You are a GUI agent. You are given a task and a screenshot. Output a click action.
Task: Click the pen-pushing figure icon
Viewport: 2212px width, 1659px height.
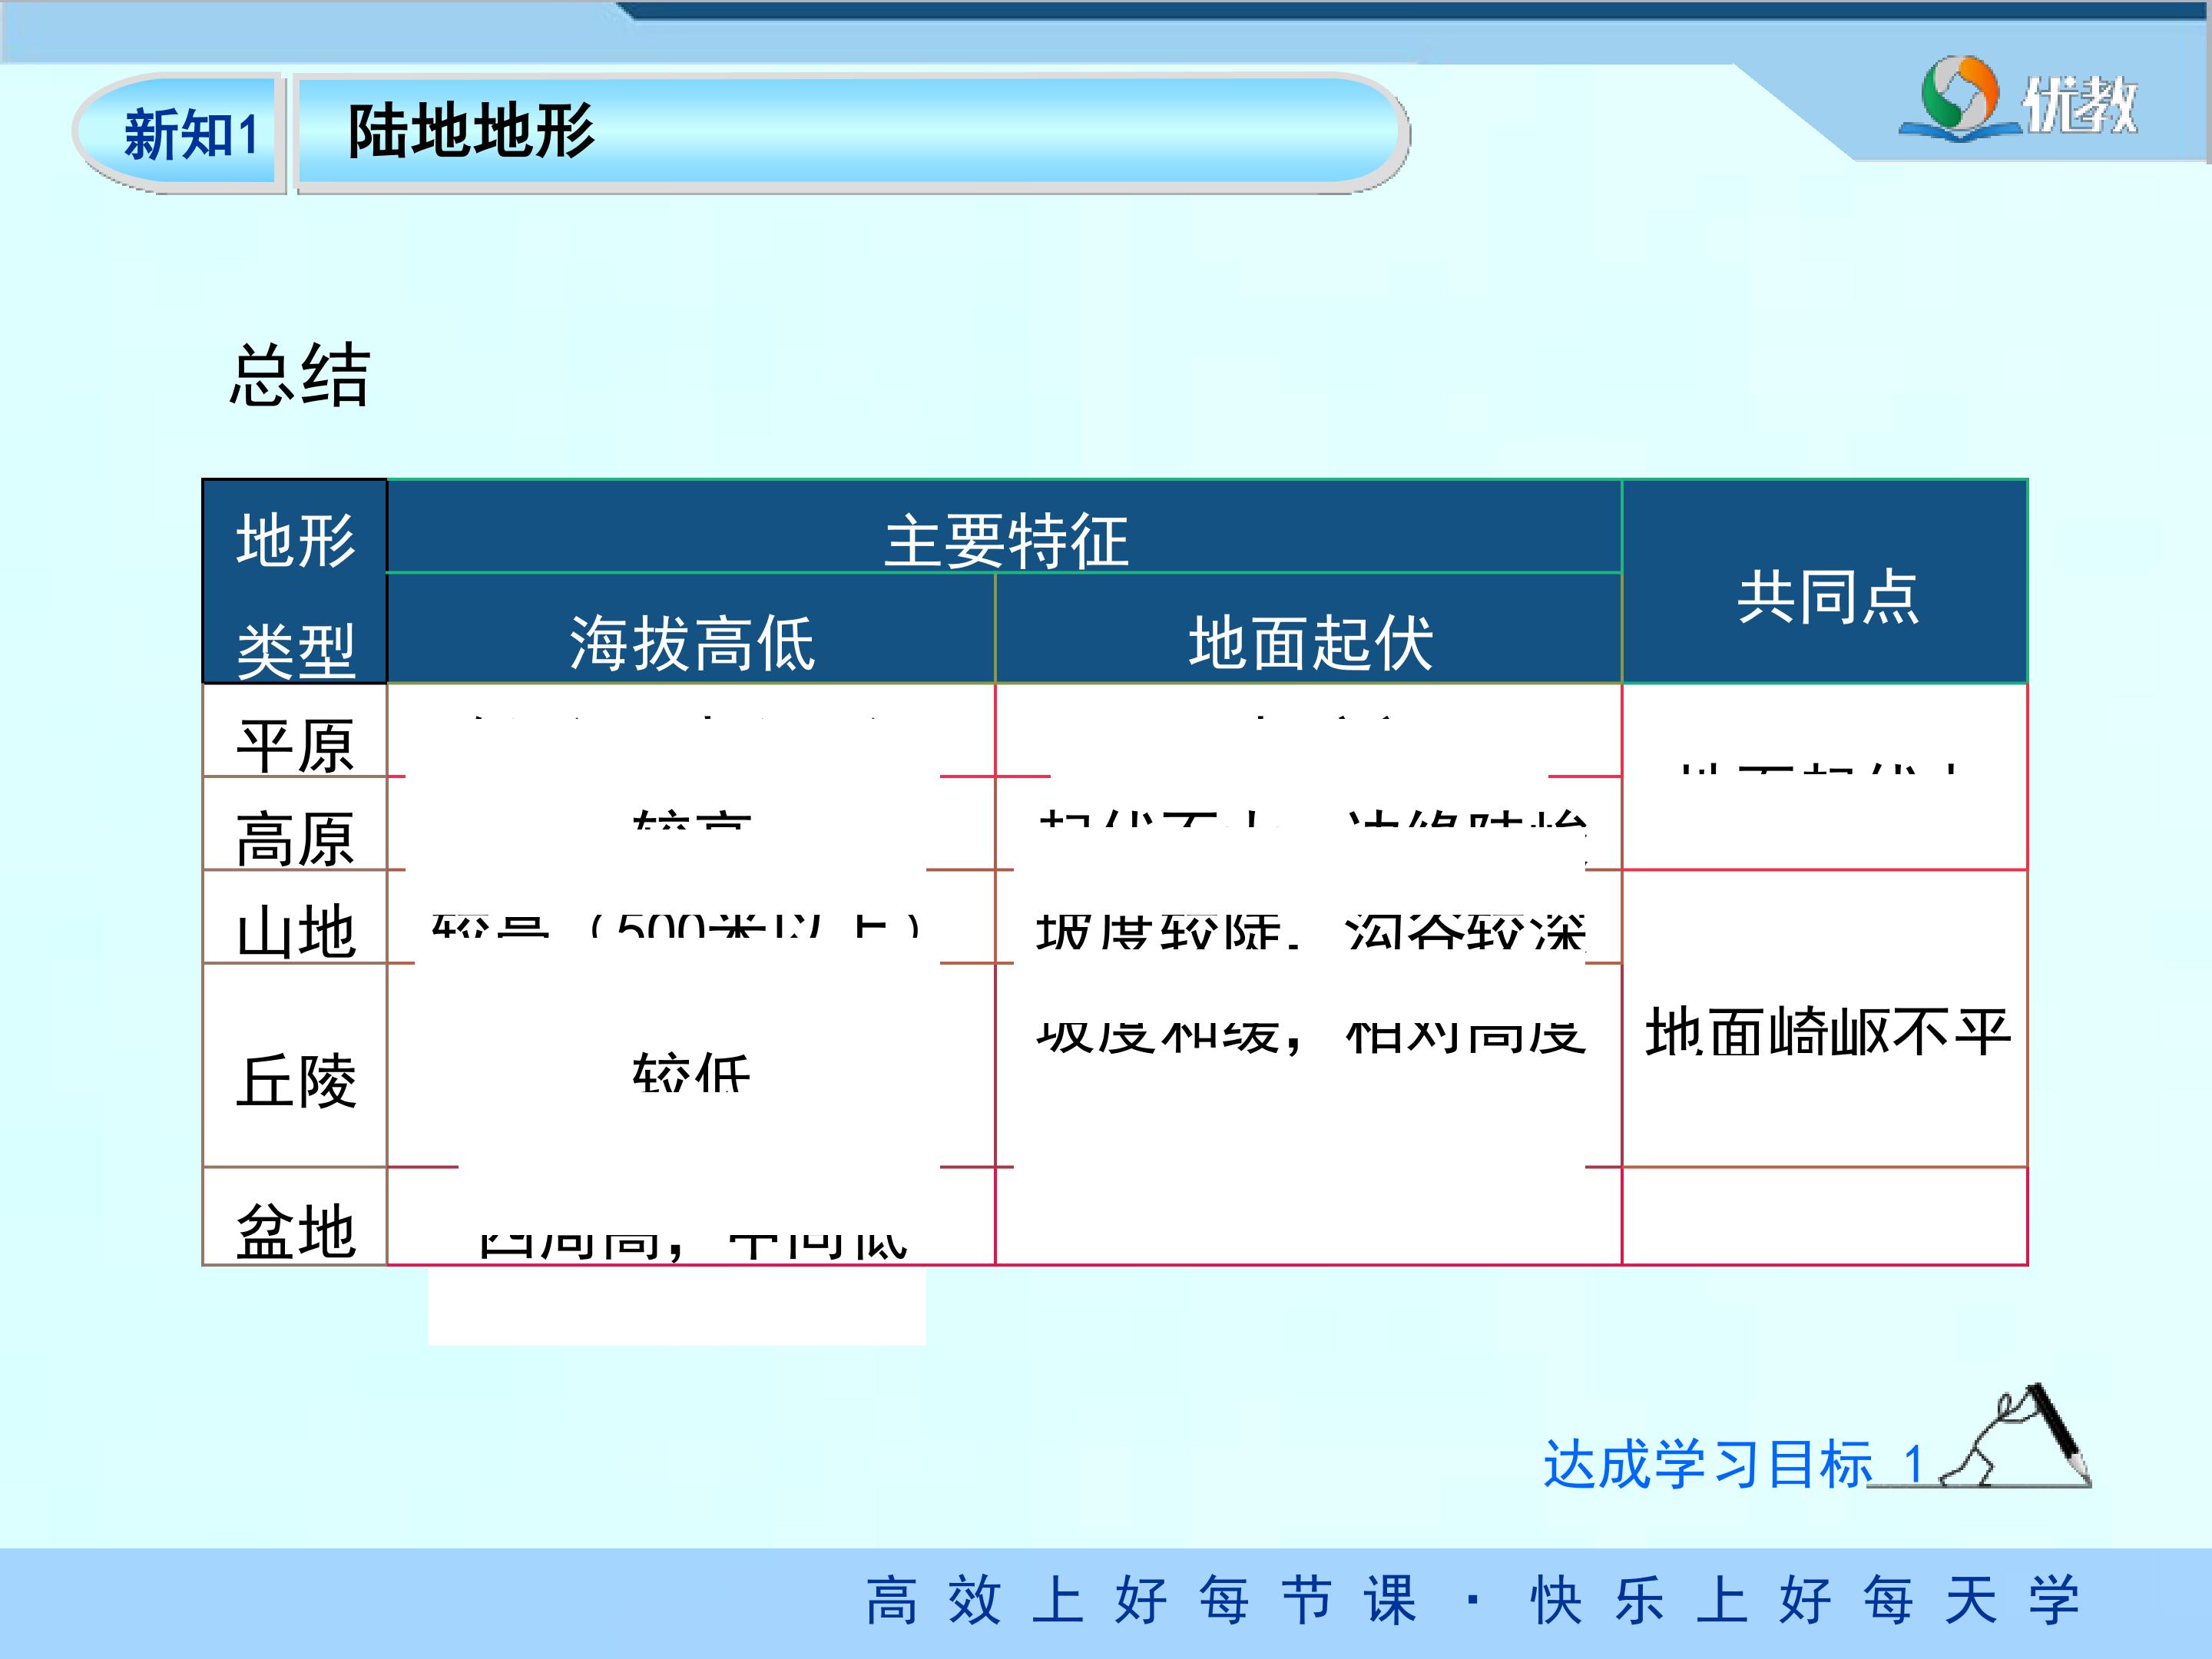2016,1436
